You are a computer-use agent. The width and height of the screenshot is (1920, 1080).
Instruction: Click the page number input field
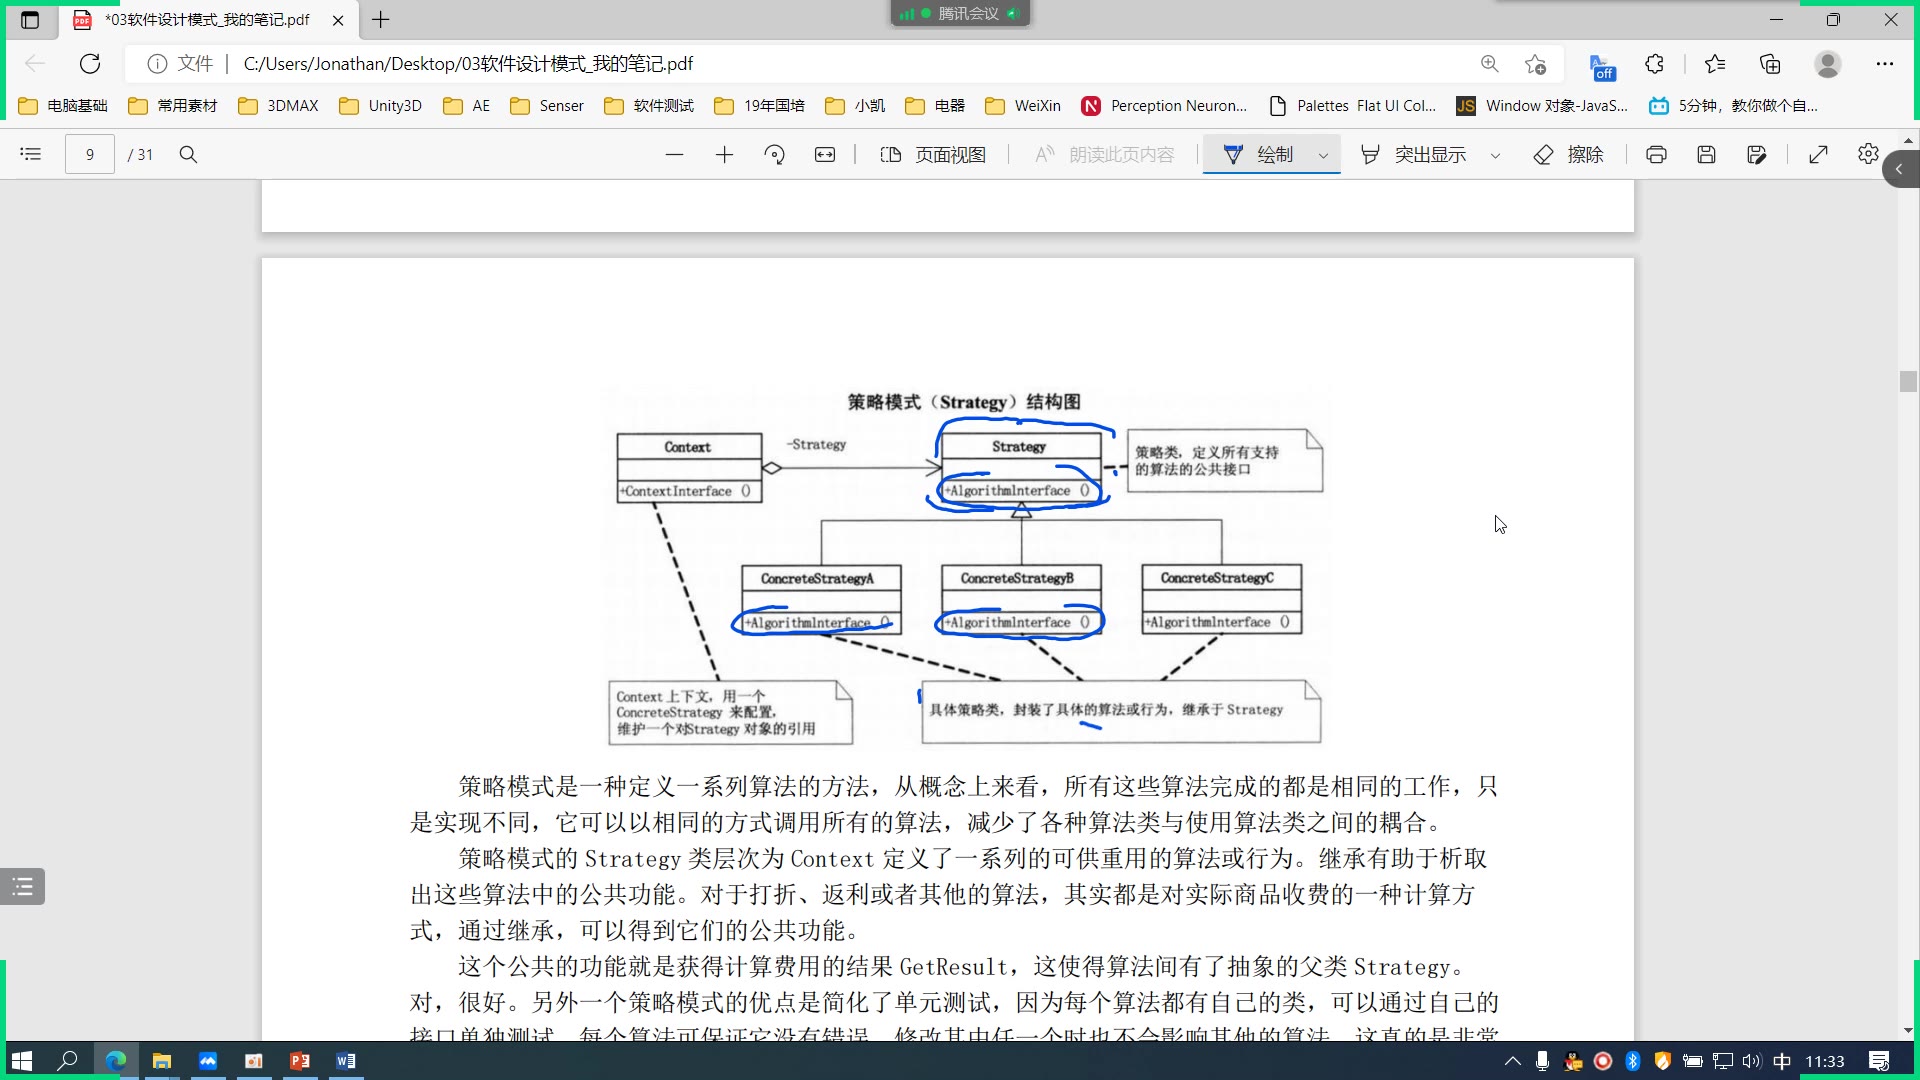[x=90, y=154]
